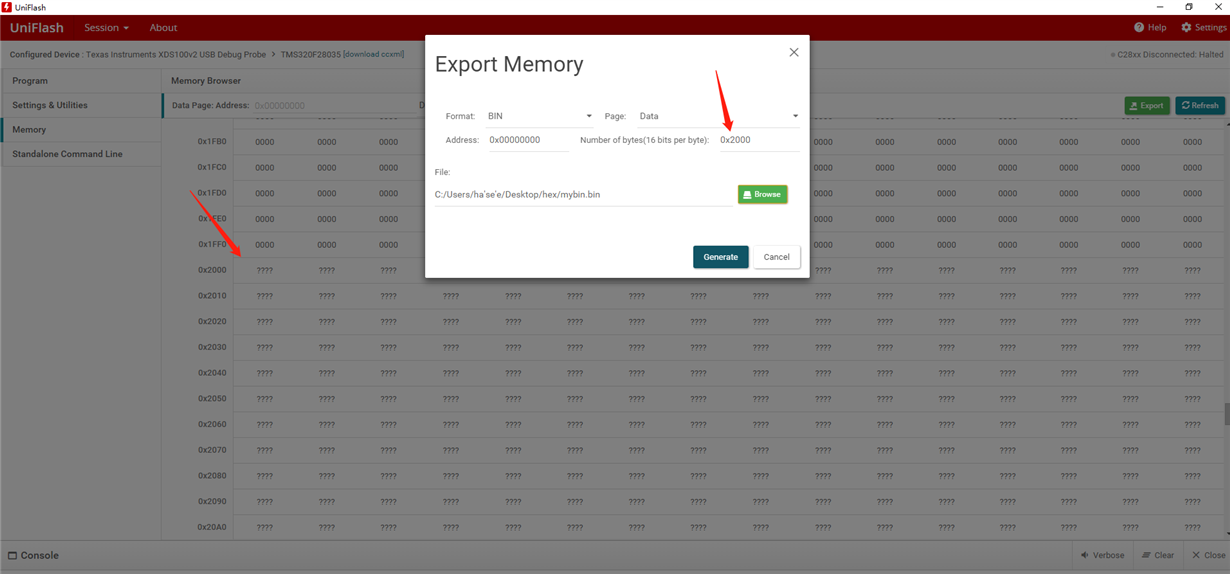Click the download ccxml link

(373, 54)
